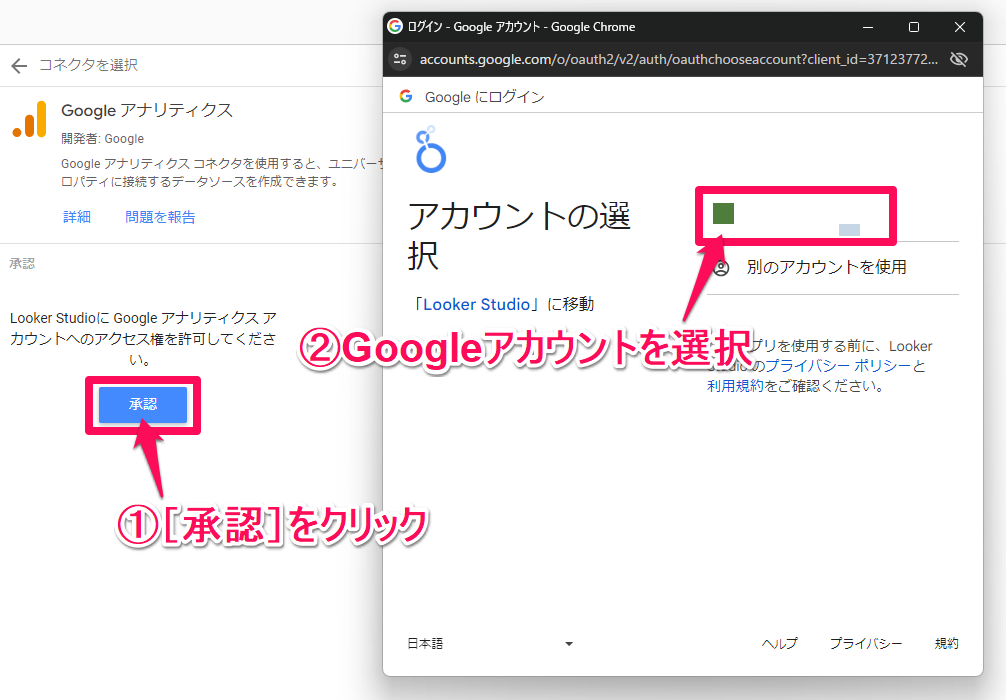Click the Google Analytics connector logo
The image size is (1006, 700).
[30, 119]
